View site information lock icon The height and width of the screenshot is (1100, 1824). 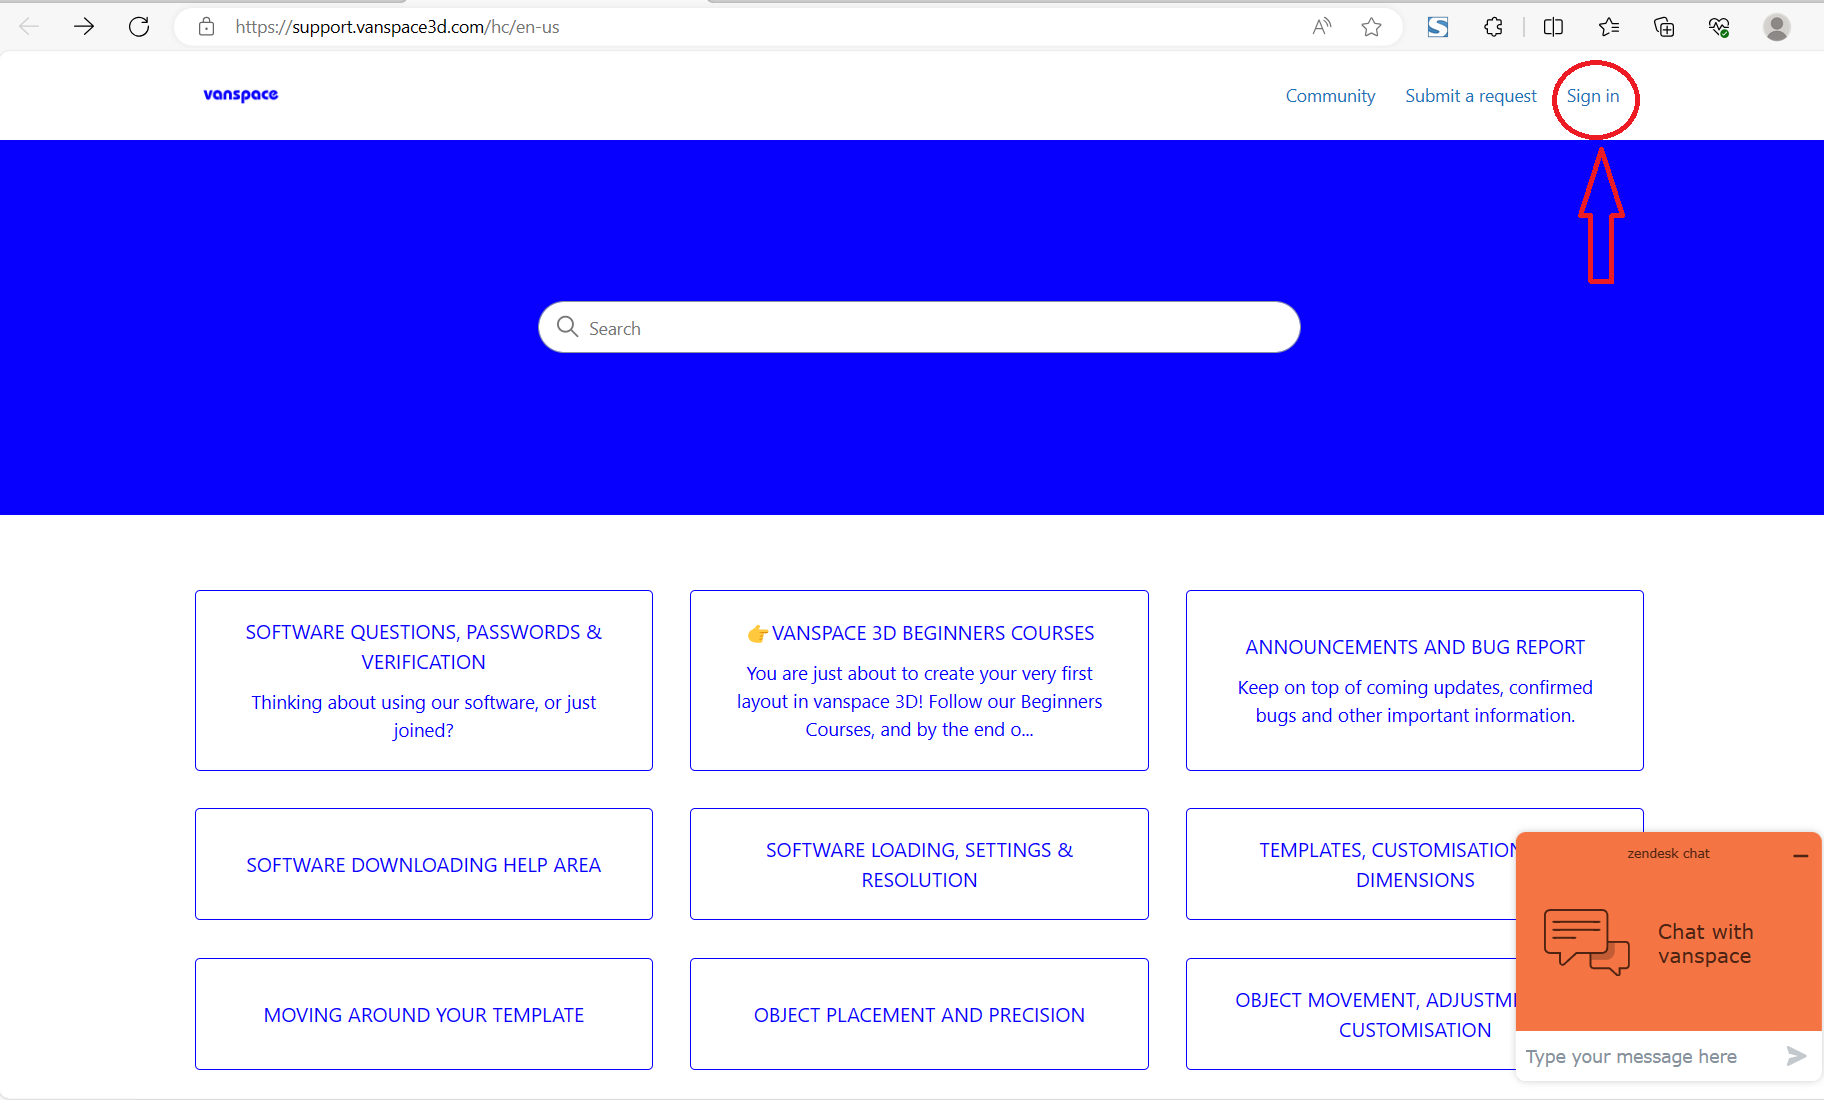206,27
